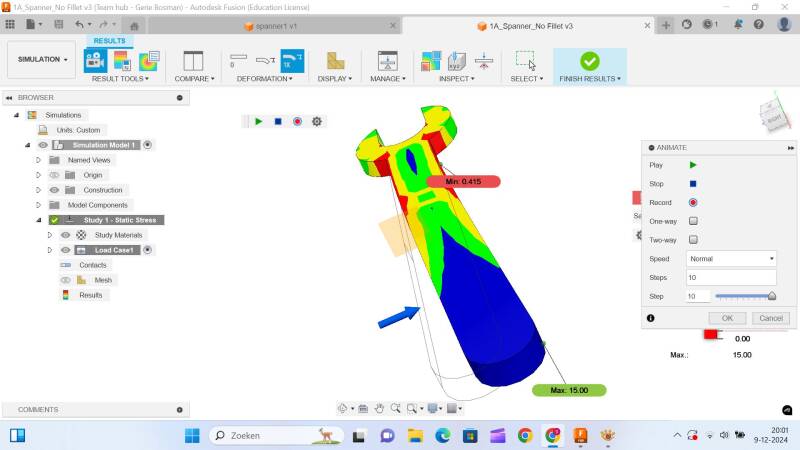The image size is (800, 450).
Task: Open the Help question mark icon
Action: (759, 24)
